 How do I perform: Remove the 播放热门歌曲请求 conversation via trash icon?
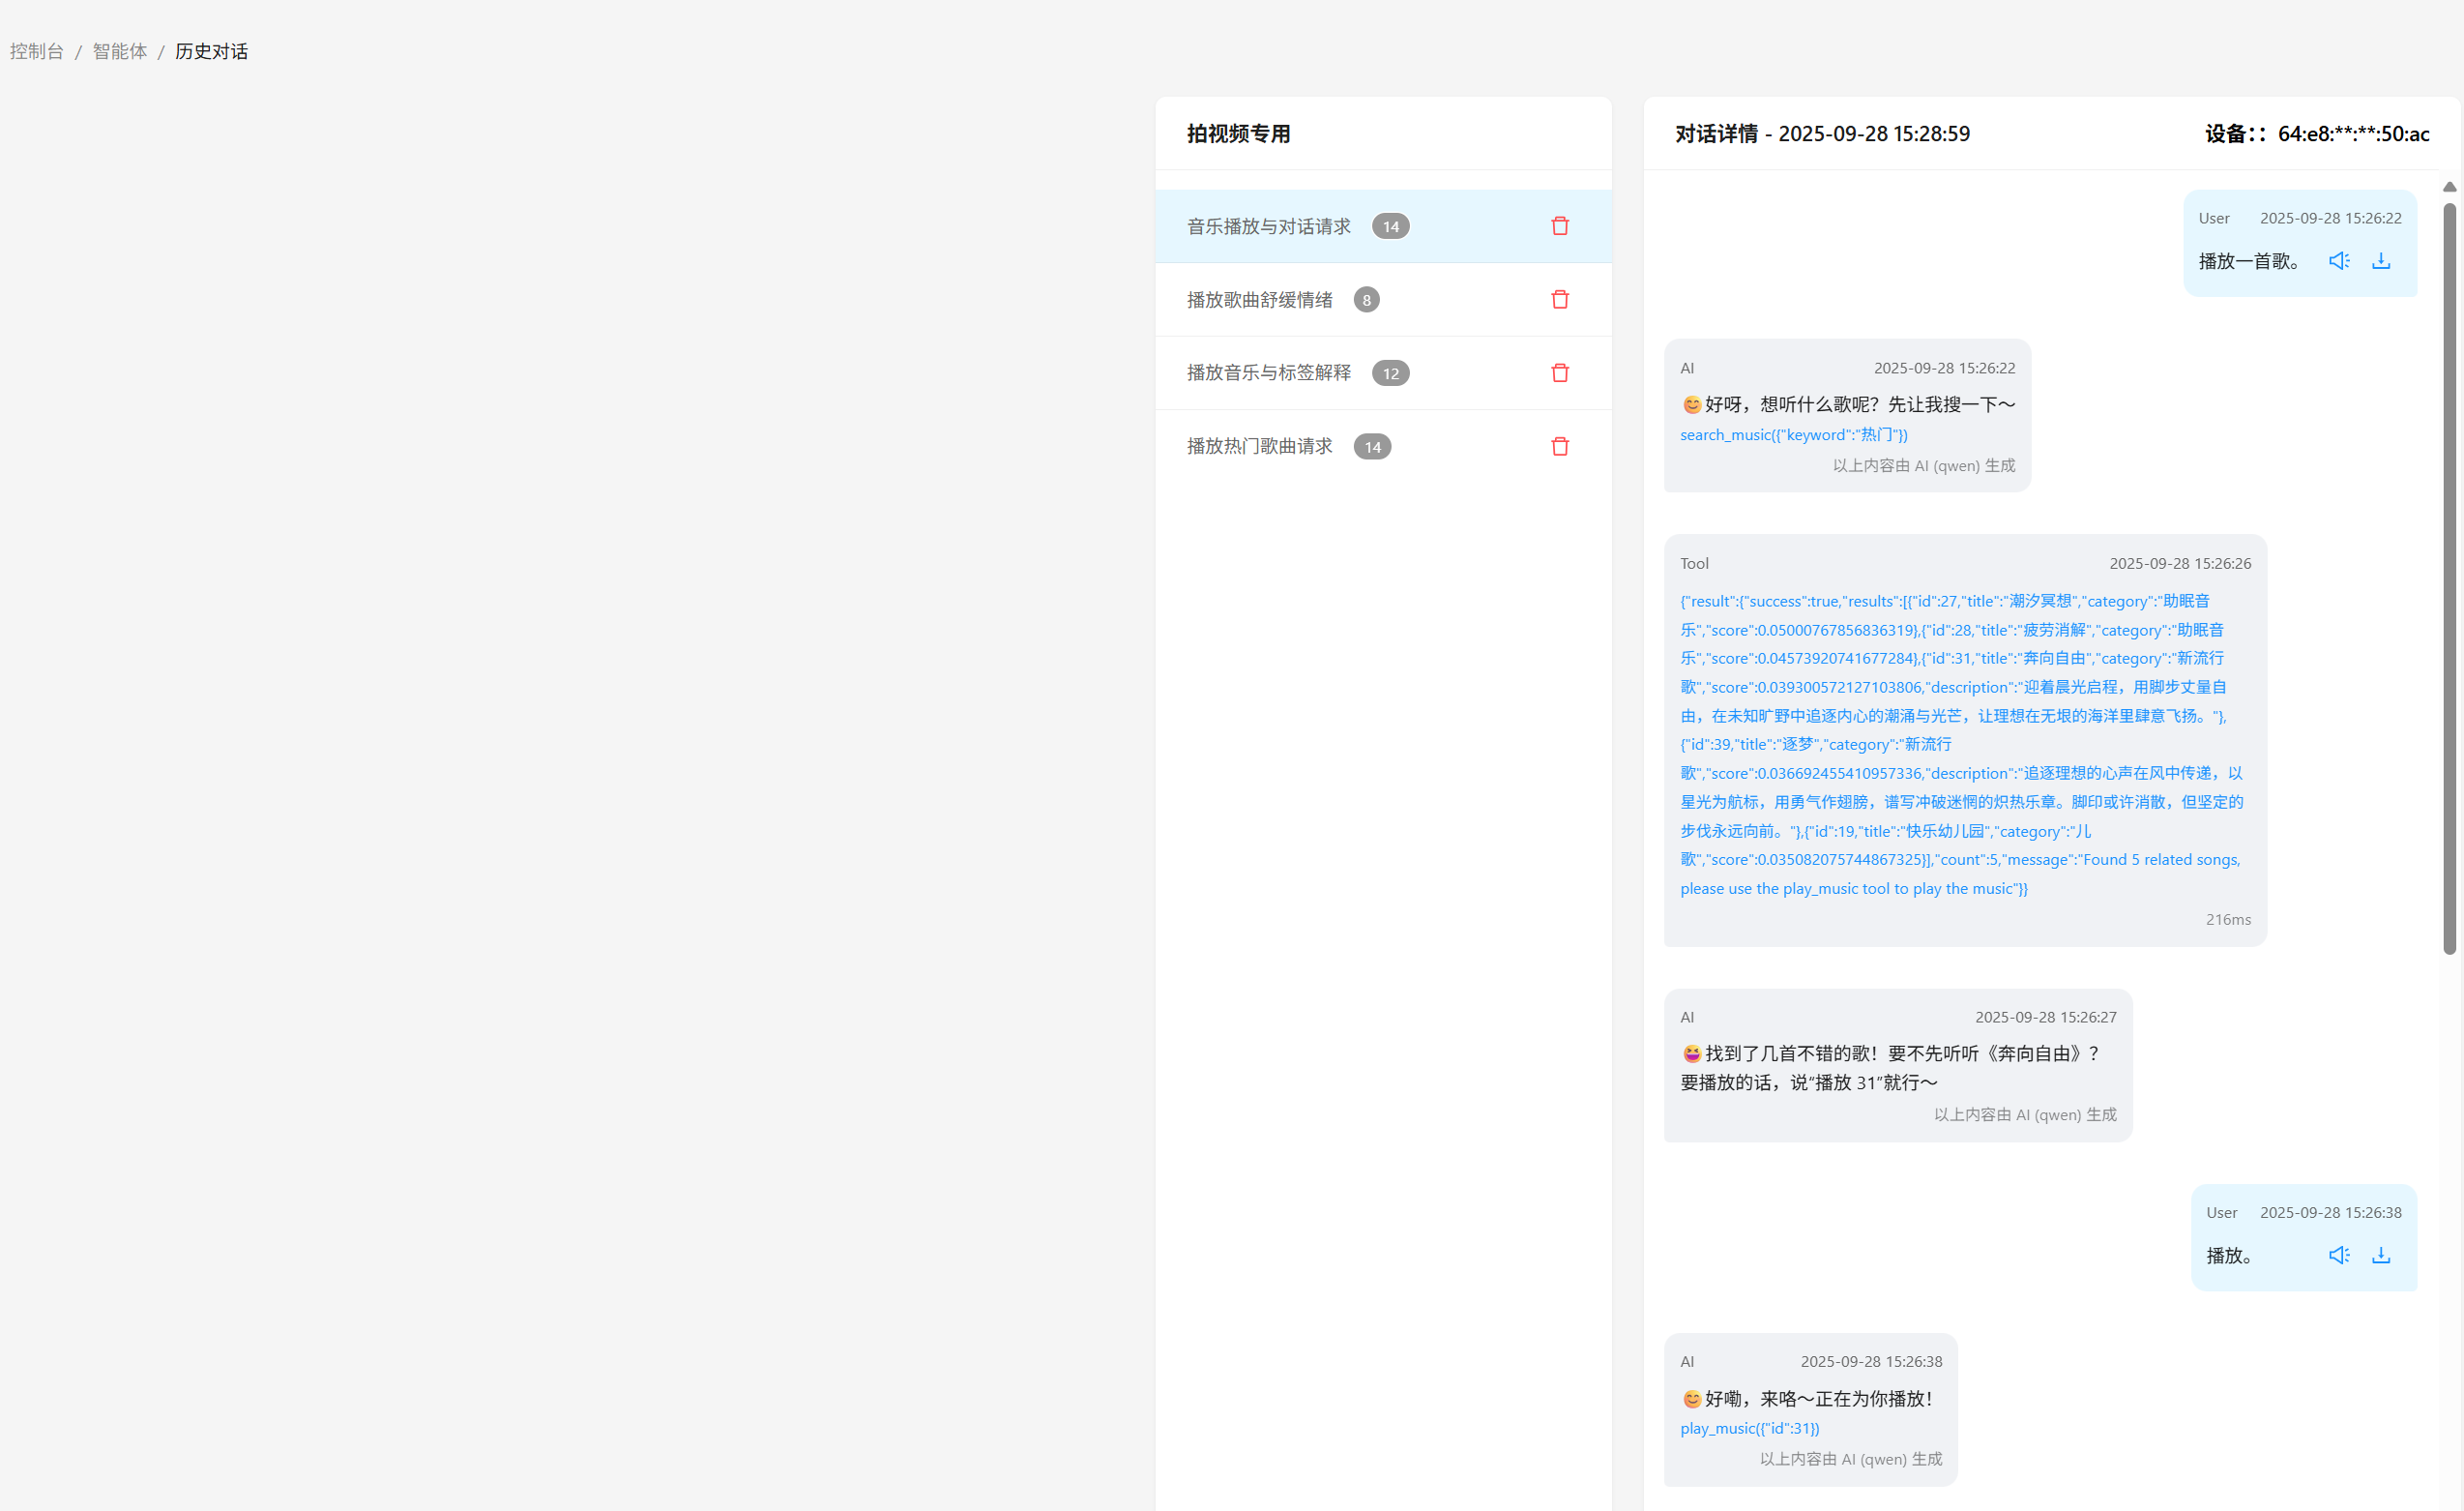click(1559, 446)
